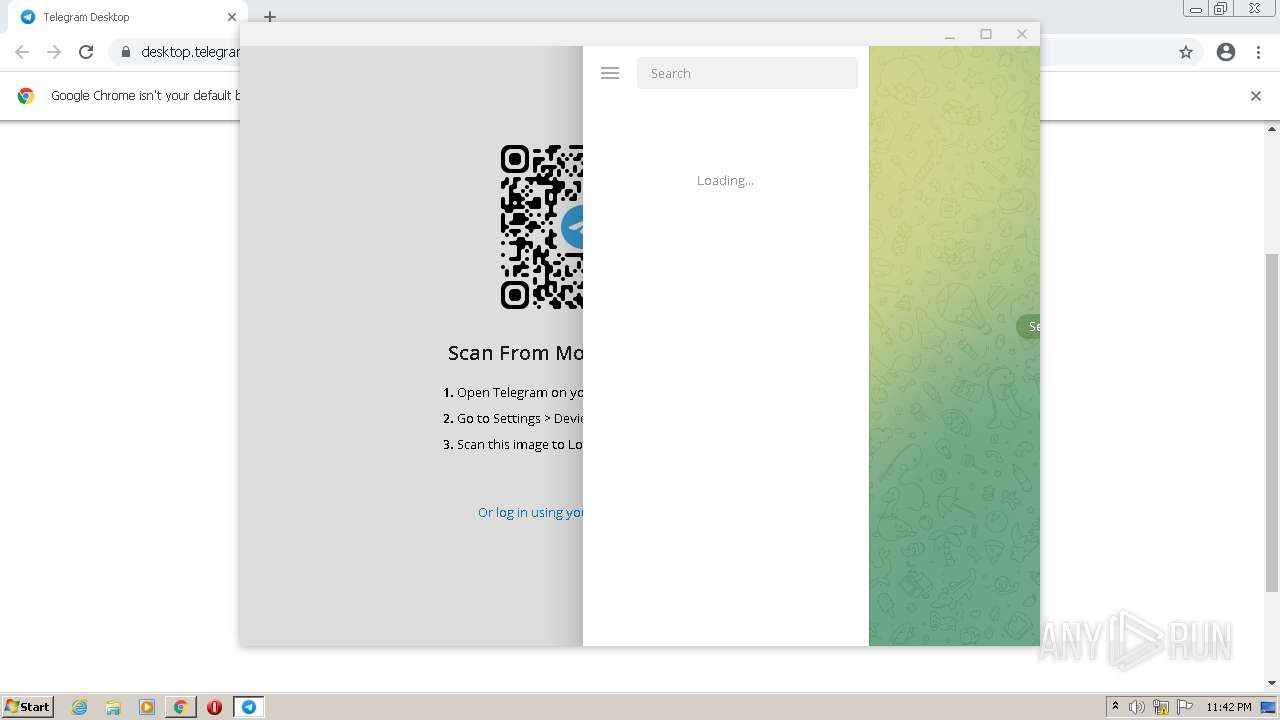This screenshot has width=1280, height=720.
Task: Minimize the Chrome browser window
Action: tap(1196, 9)
